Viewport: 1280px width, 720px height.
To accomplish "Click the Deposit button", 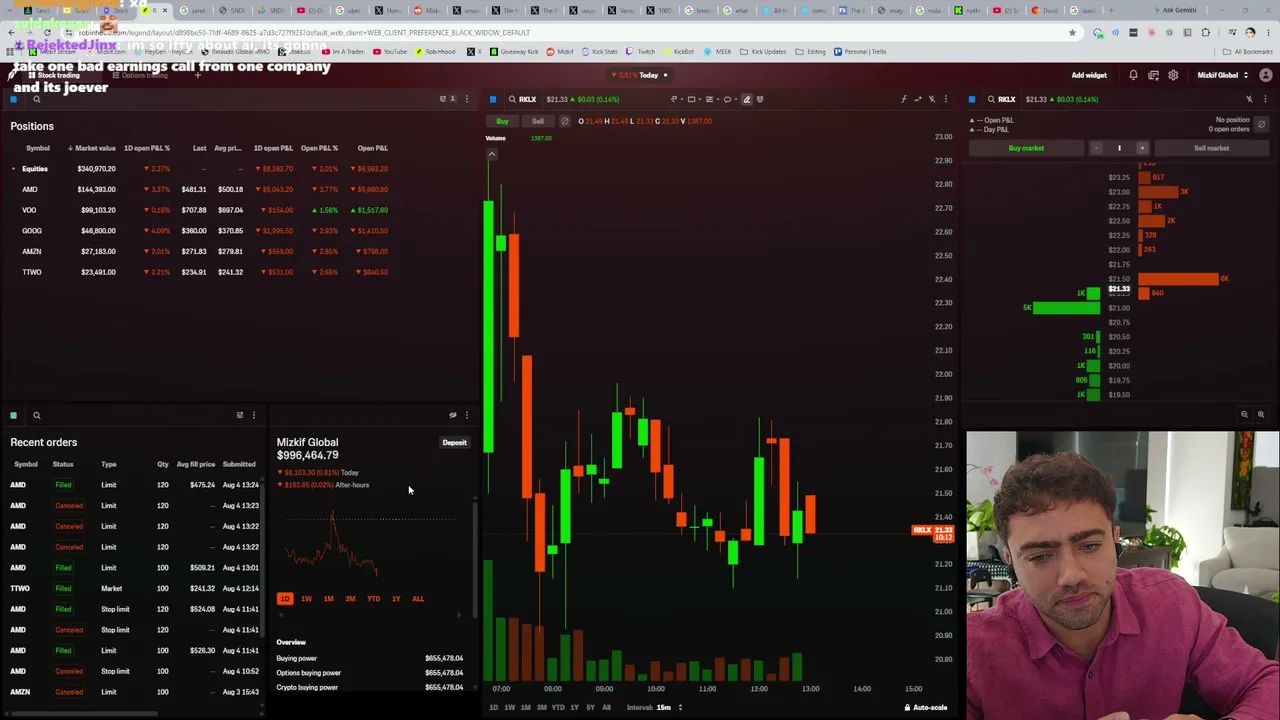I will (x=454, y=442).
